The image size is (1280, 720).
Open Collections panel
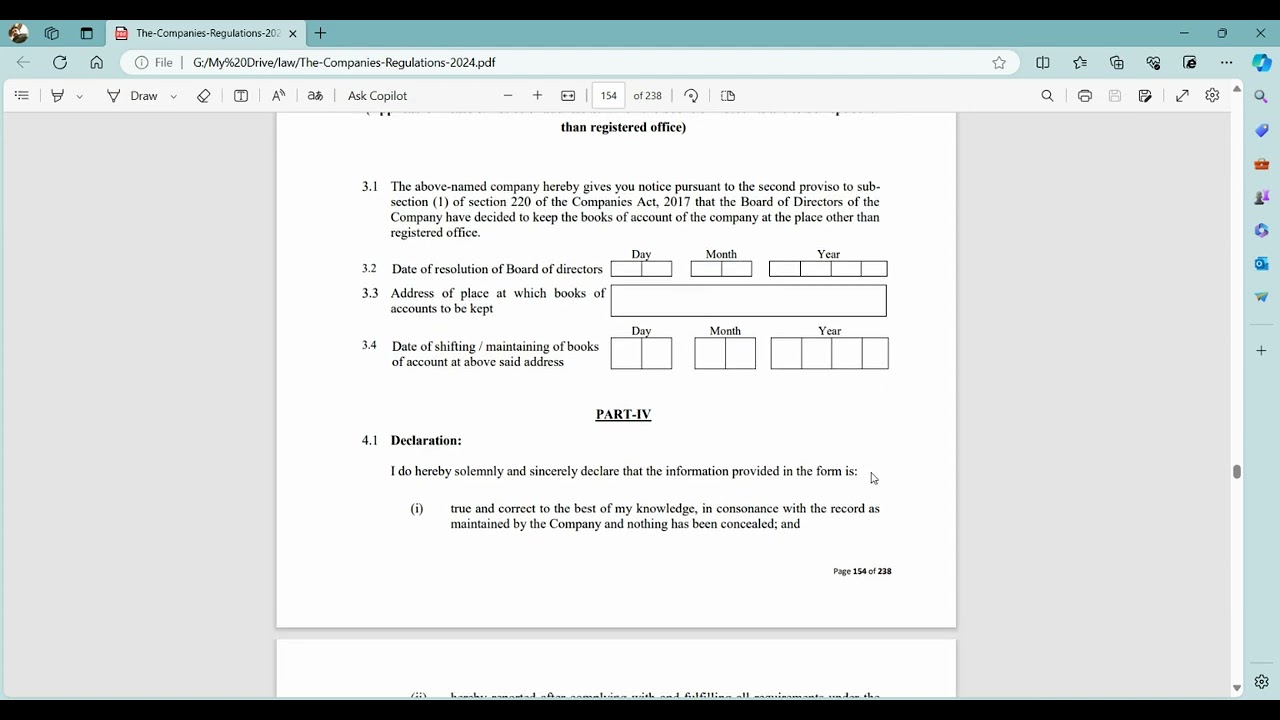pyautogui.click(x=1117, y=62)
